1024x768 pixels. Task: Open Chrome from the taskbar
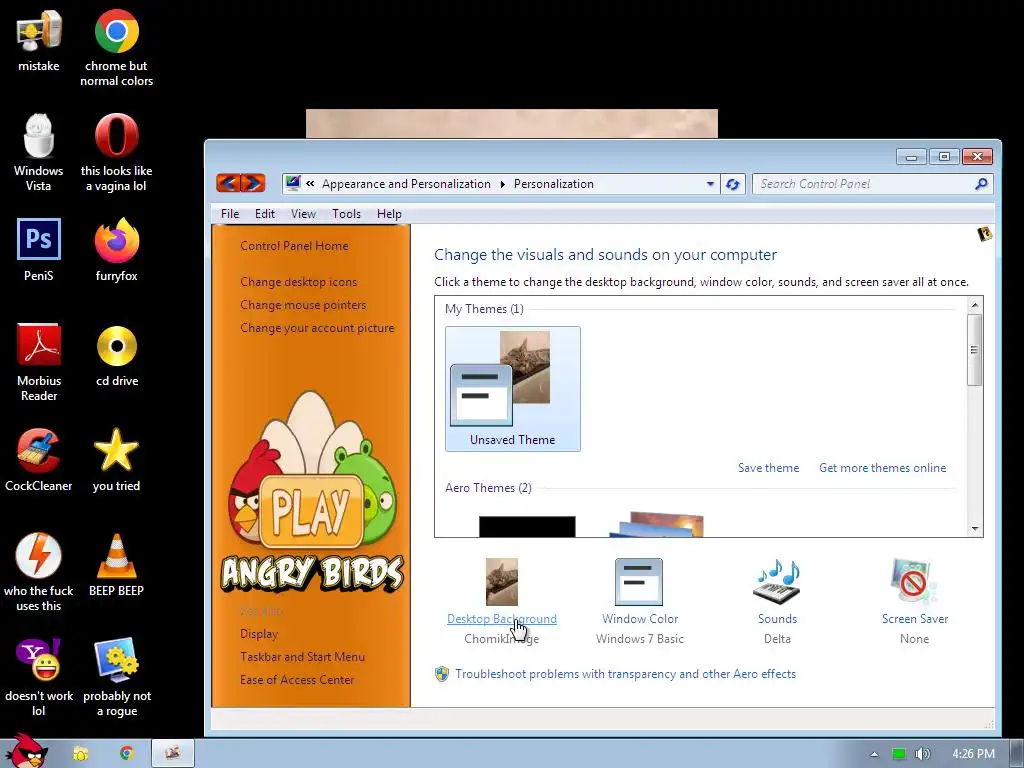point(127,753)
